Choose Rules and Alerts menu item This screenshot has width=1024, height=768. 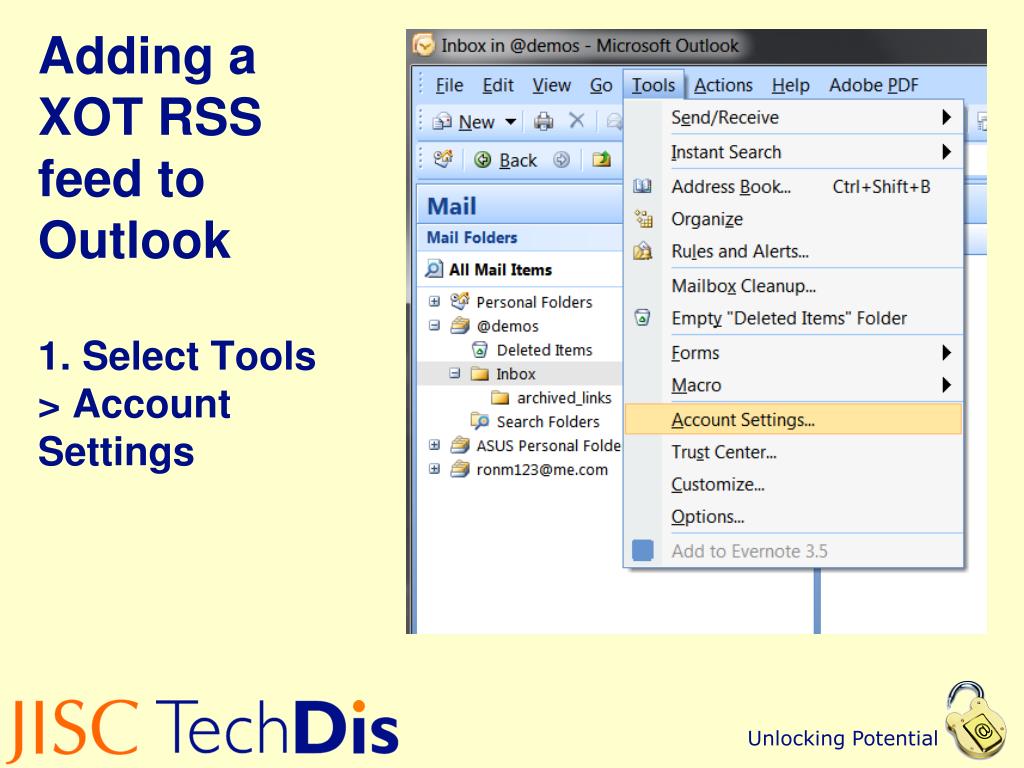(x=793, y=251)
